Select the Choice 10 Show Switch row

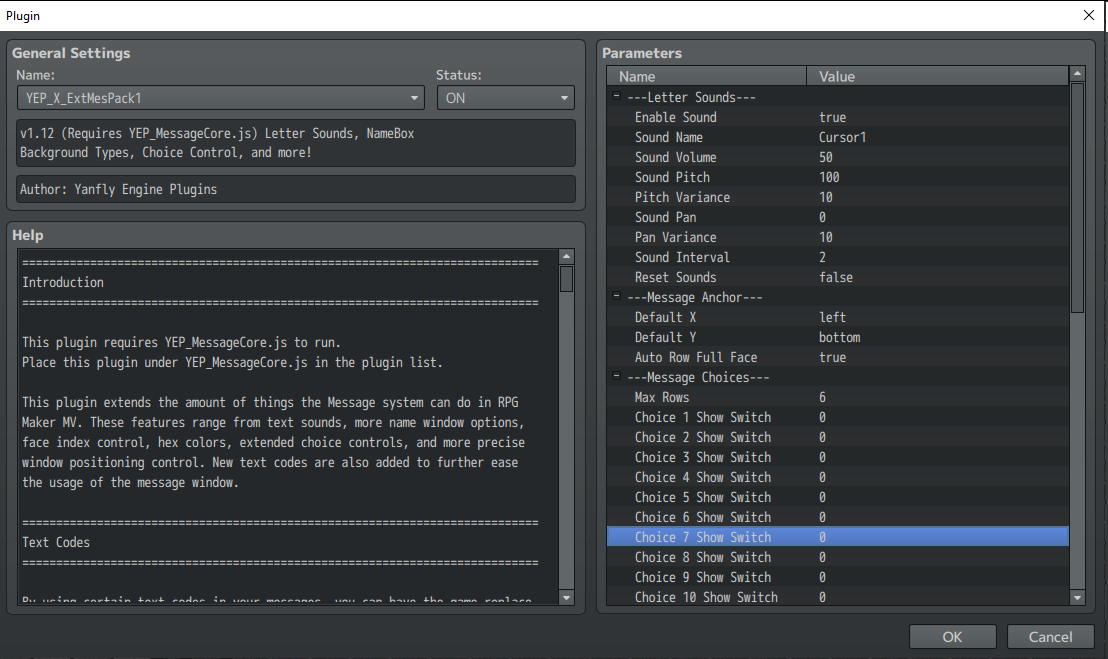tap(837, 597)
